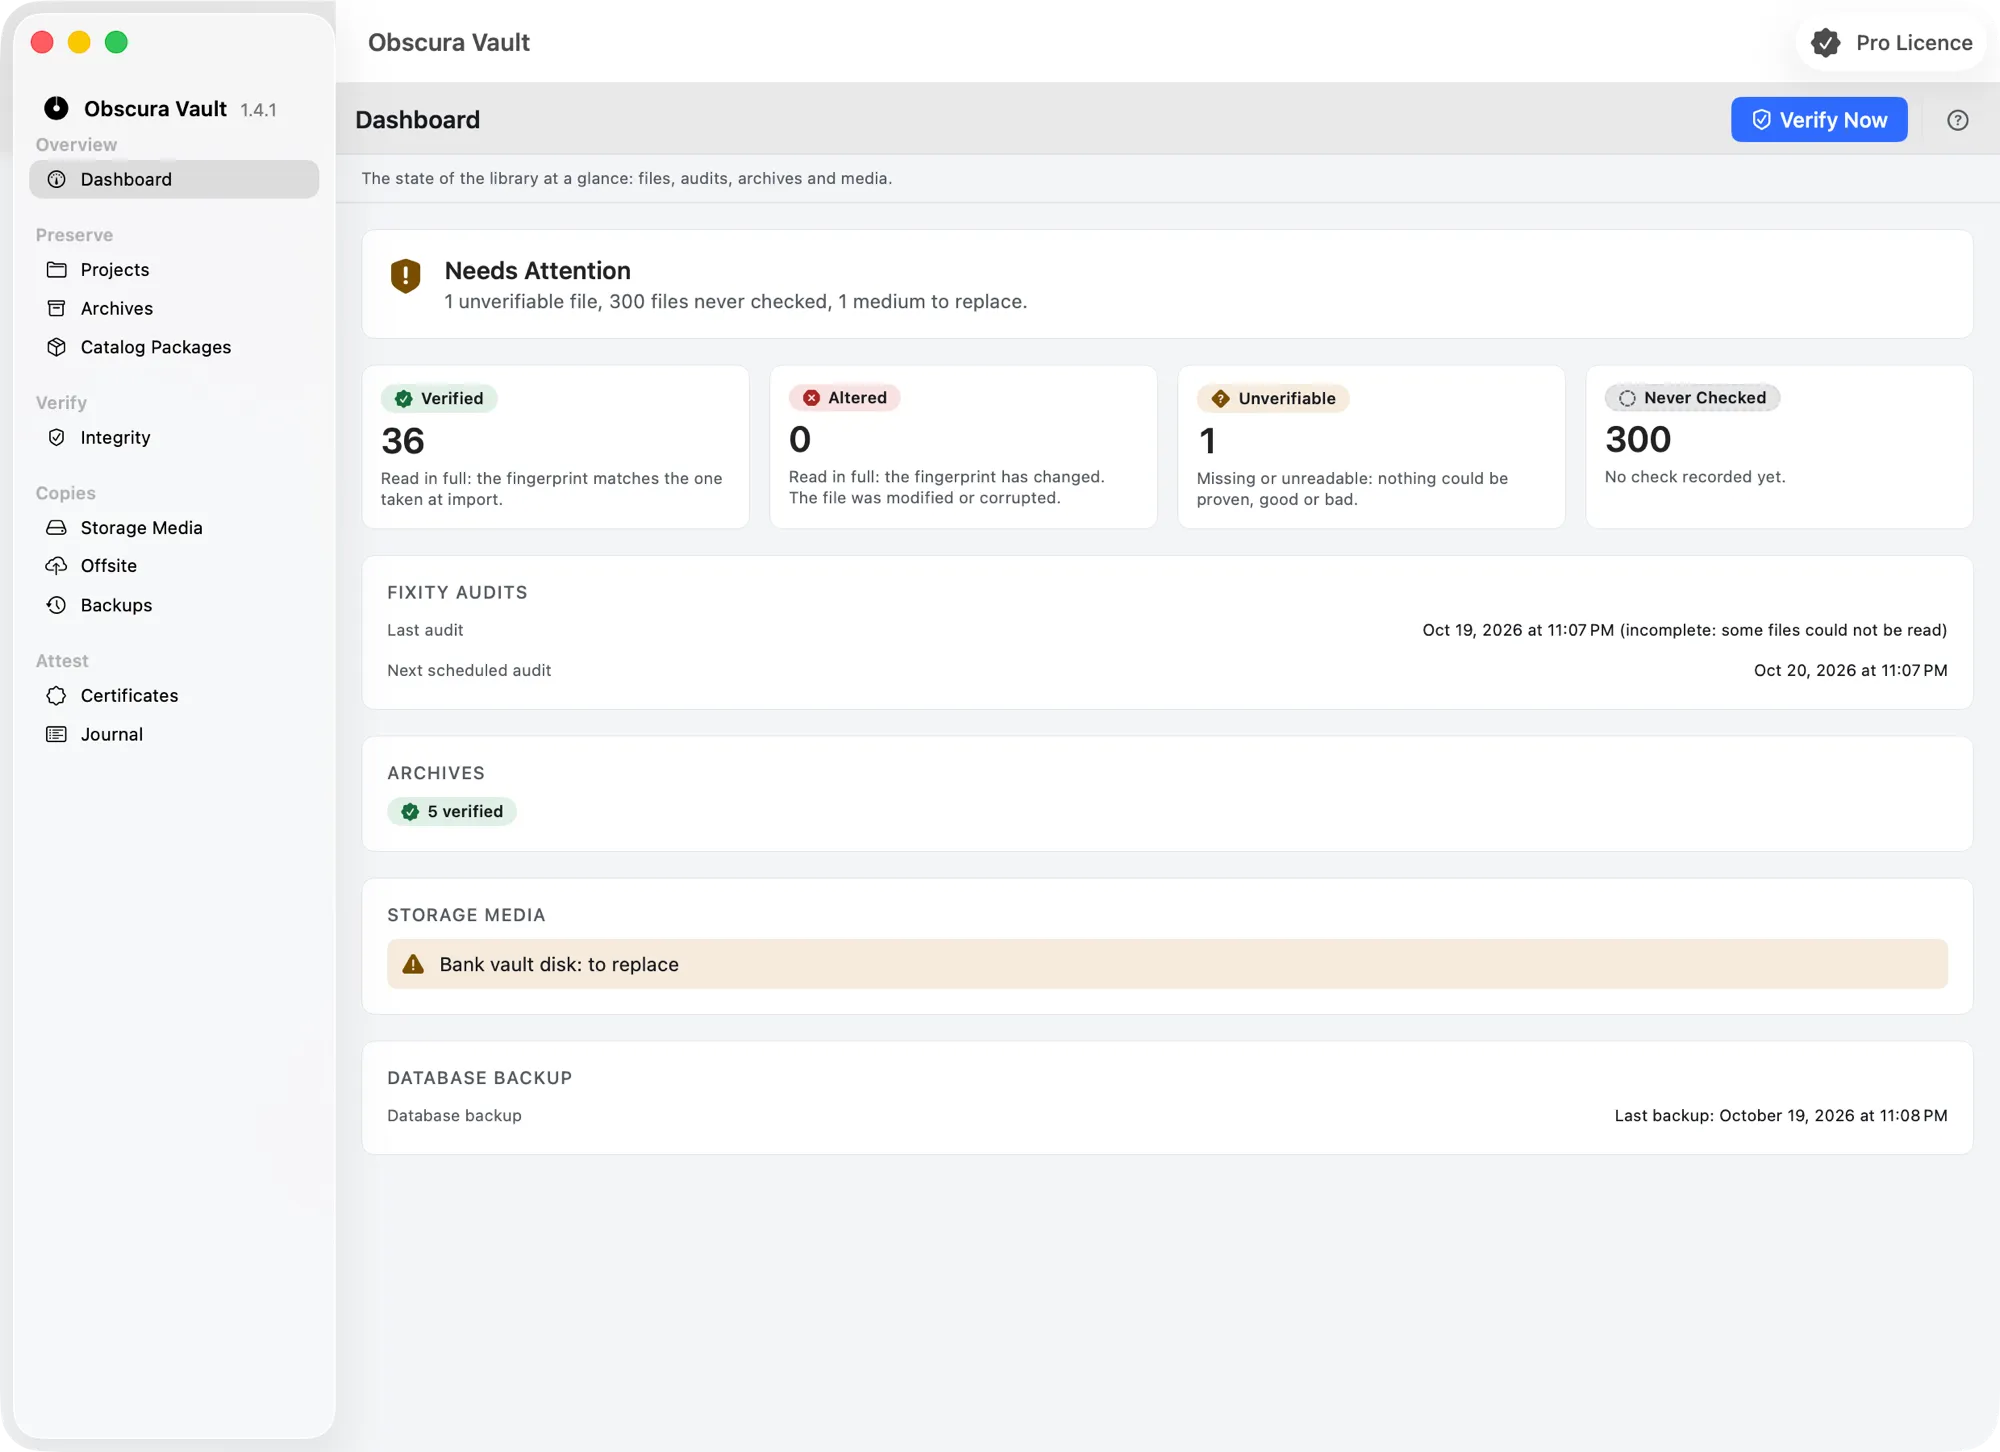Screen dimensions: 2000x1452
Task: Click the Integrity shield icon
Action: click(57, 437)
